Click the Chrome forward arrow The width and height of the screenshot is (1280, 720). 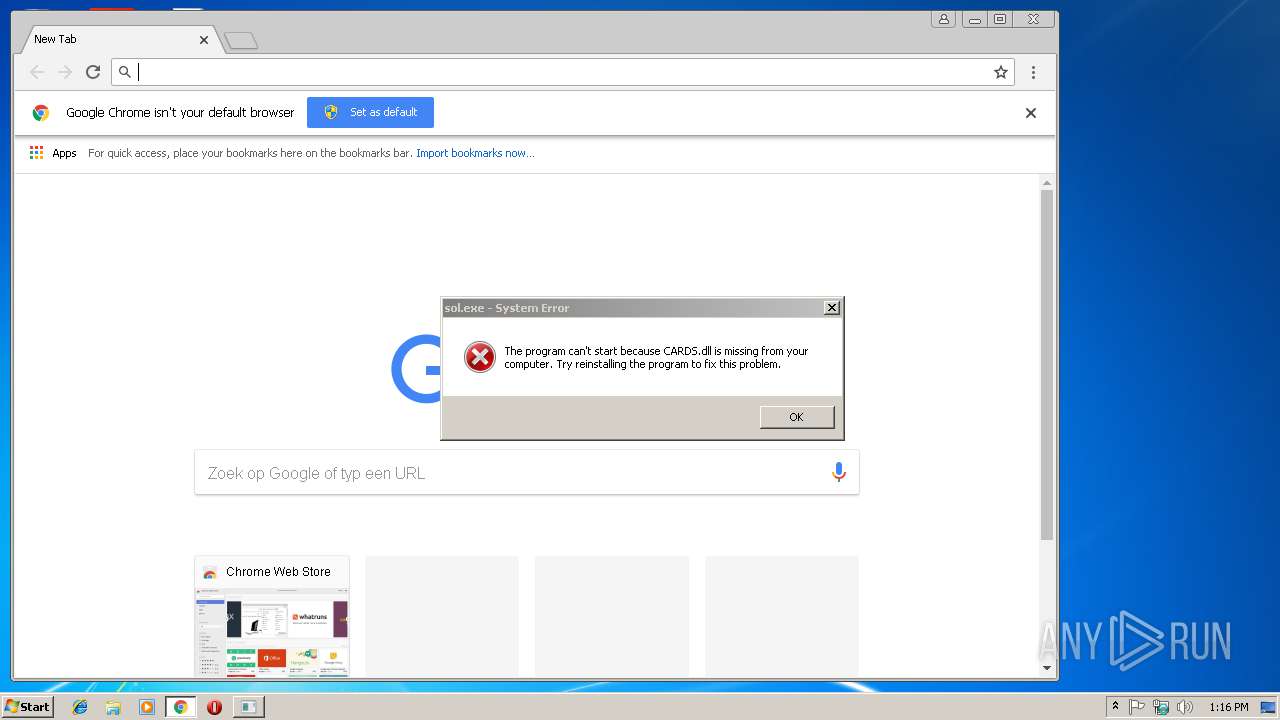click(x=65, y=72)
